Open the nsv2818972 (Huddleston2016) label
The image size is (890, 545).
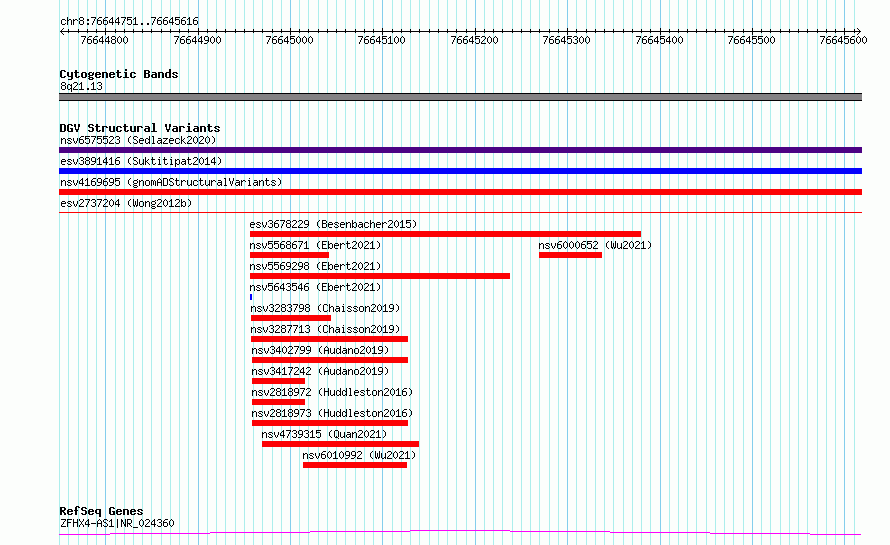click(332, 392)
